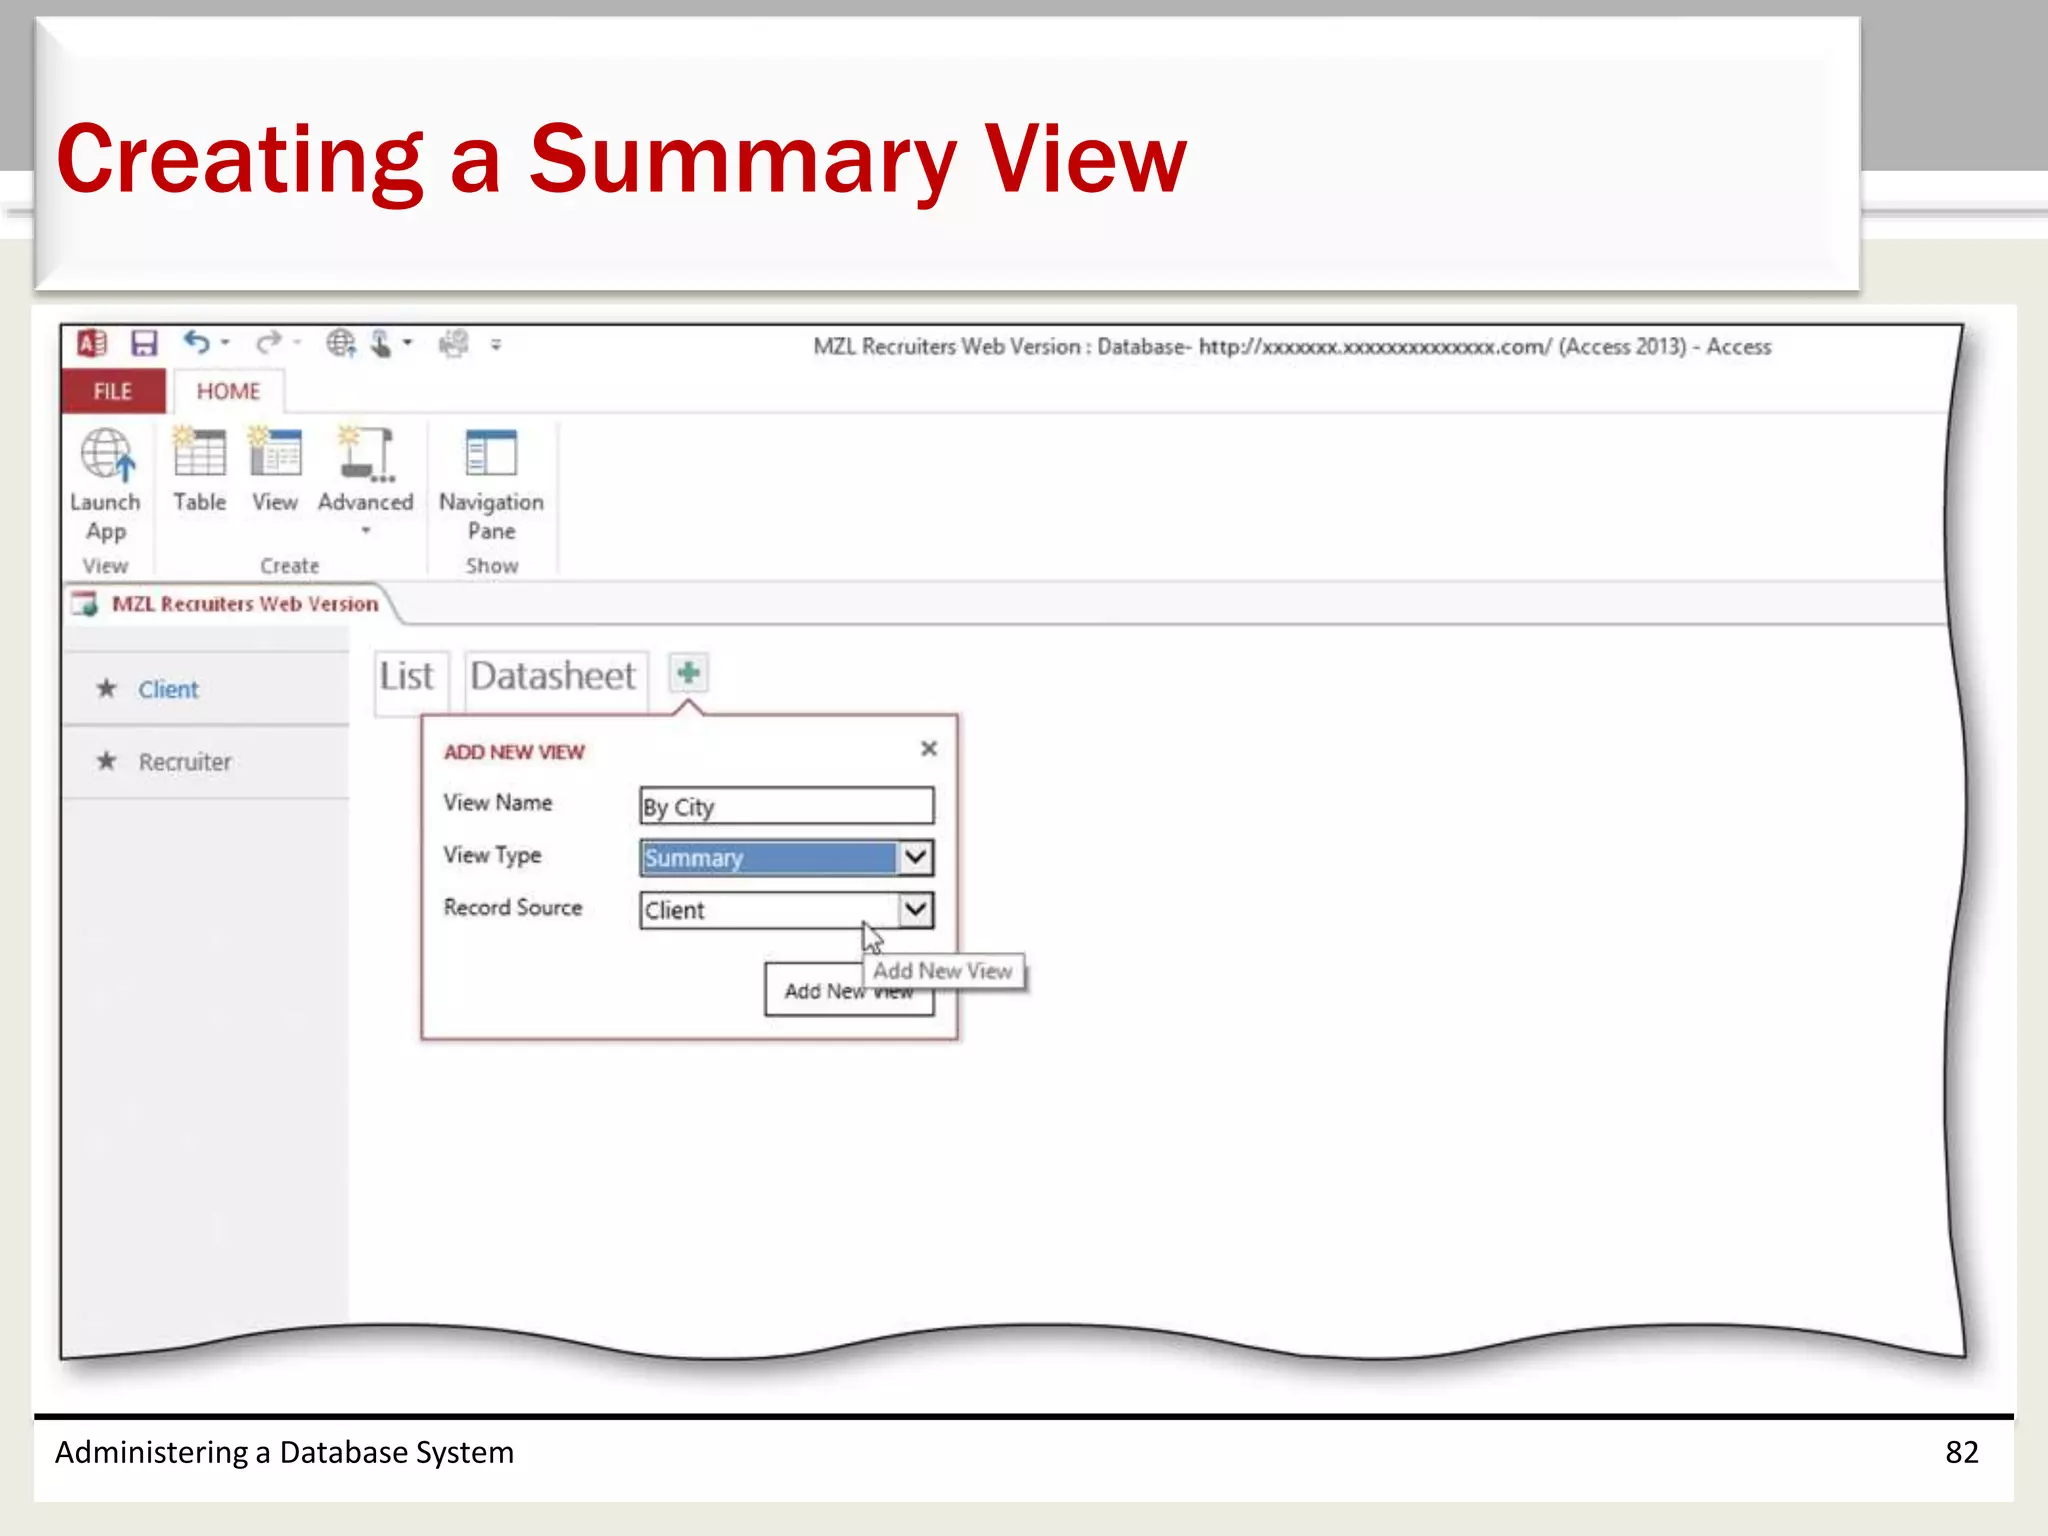
Task: Open the Record Source dropdown arrow
Action: click(915, 910)
